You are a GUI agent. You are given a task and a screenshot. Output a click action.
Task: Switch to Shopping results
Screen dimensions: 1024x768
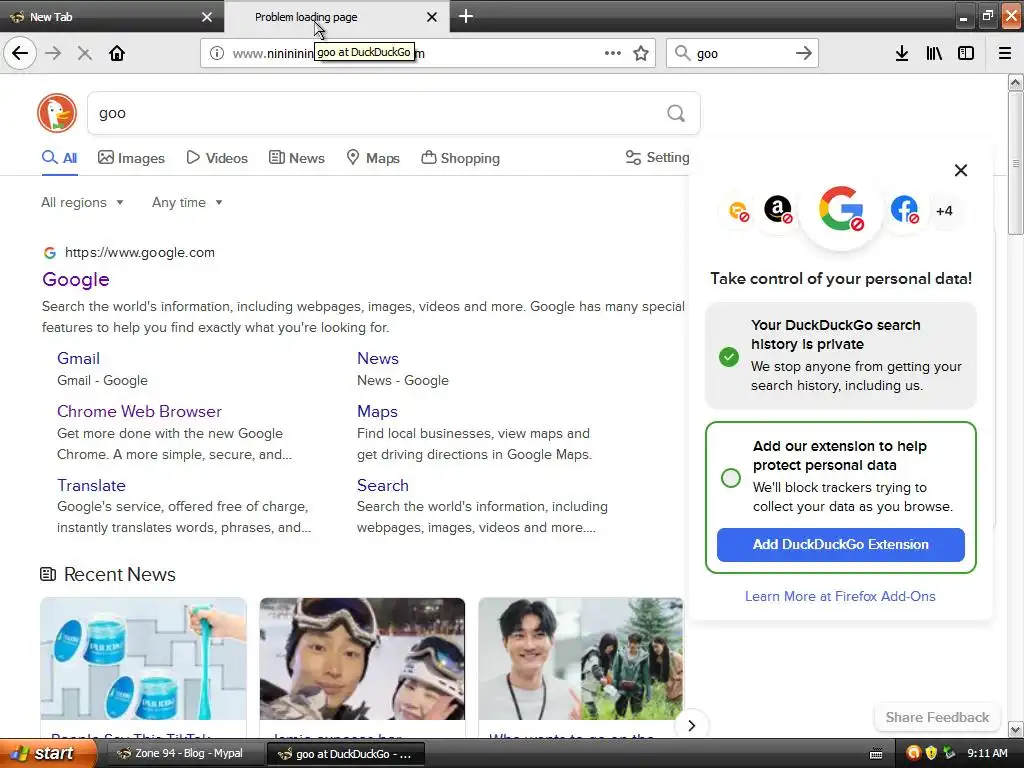(x=460, y=158)
